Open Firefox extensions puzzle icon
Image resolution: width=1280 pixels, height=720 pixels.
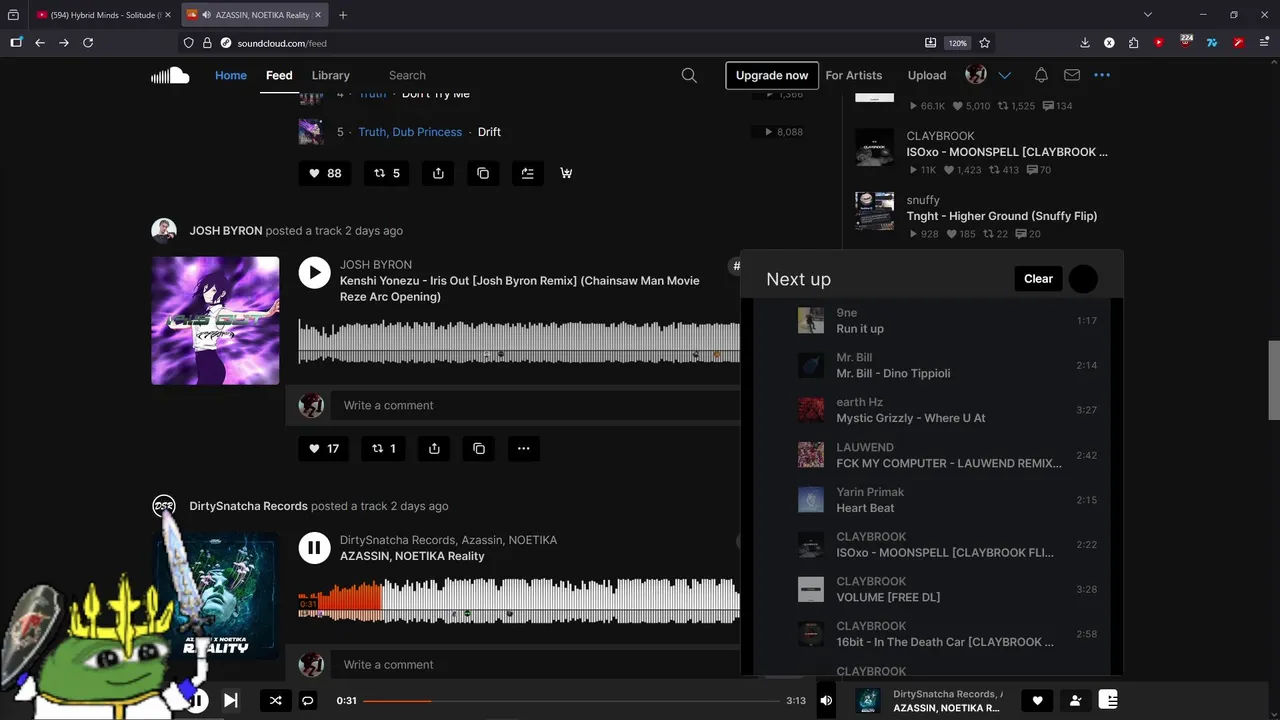click(1133, 43)
